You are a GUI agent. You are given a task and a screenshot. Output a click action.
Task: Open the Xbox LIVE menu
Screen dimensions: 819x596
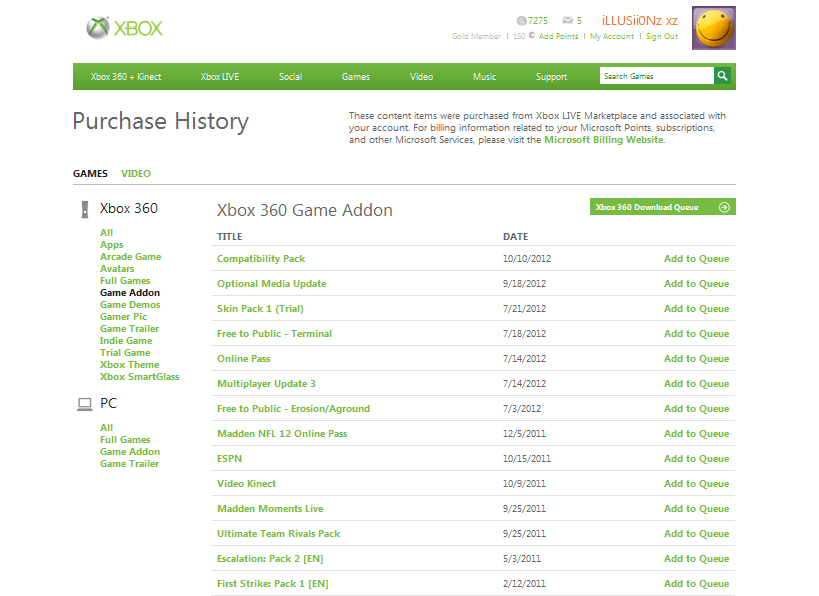tap(220, 77)
